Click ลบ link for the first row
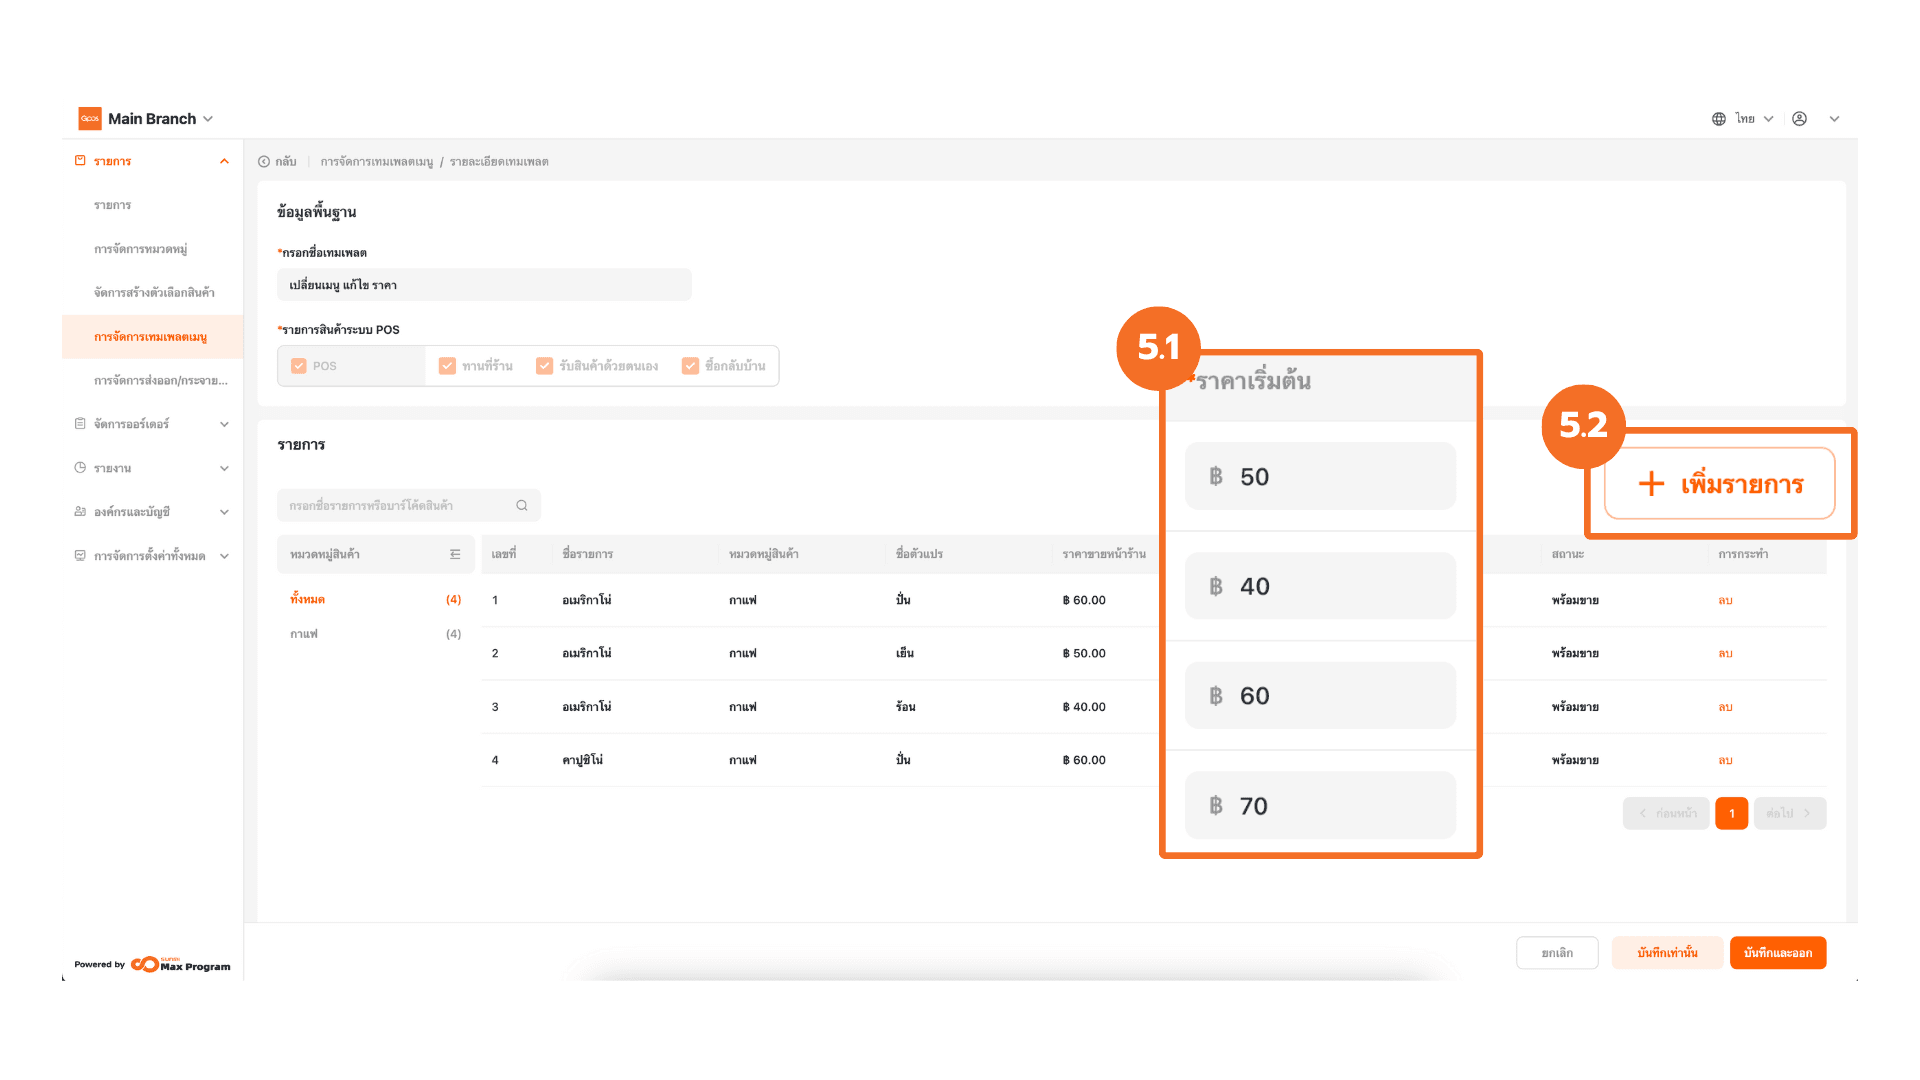 (x=1725, y=601)
